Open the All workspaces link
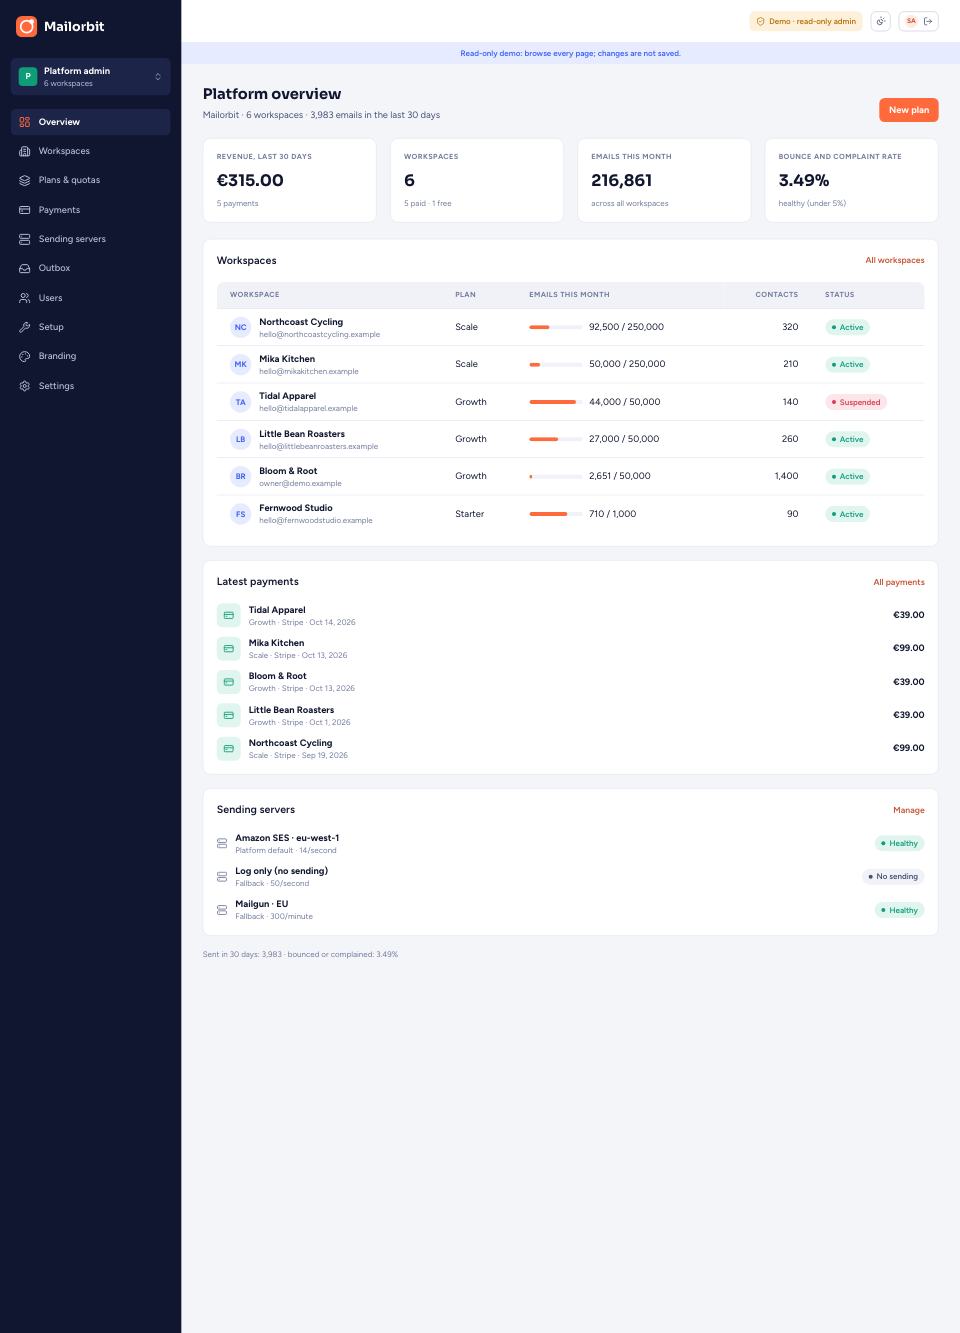Viewport: 960px width, 1333px height. tap(895, 260)
